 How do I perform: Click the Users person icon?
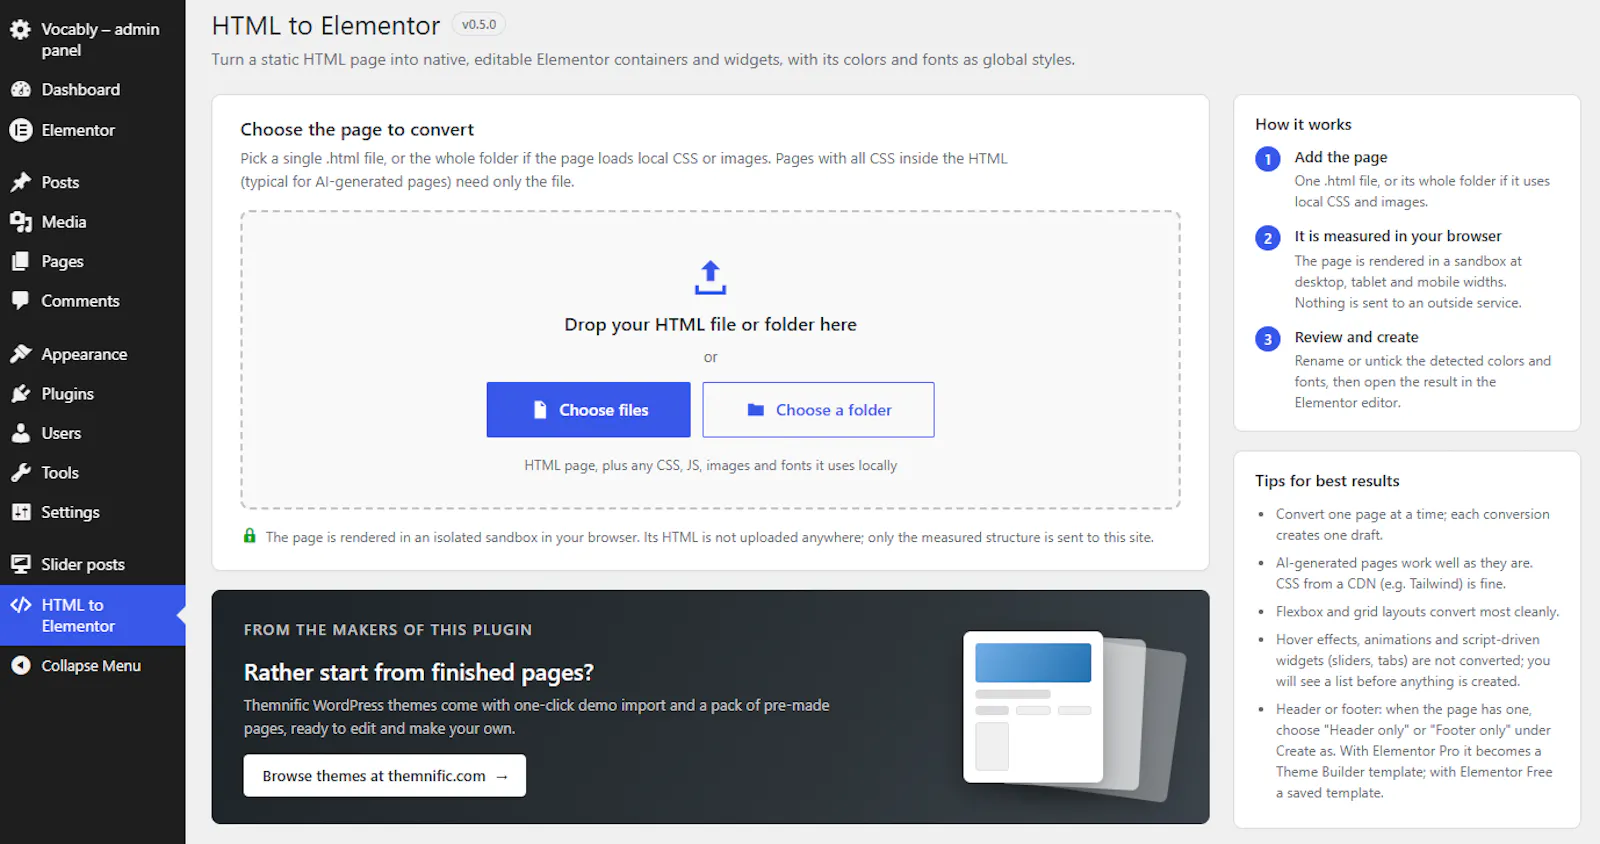(x=21, y=433)
